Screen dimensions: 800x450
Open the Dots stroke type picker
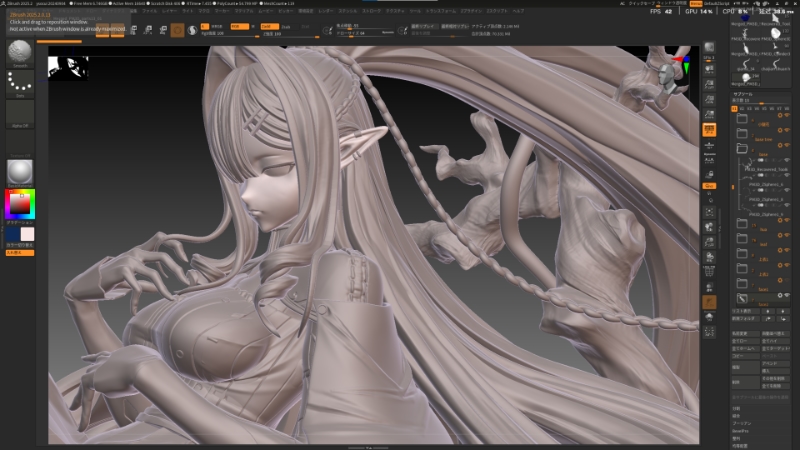pos(20,83)
